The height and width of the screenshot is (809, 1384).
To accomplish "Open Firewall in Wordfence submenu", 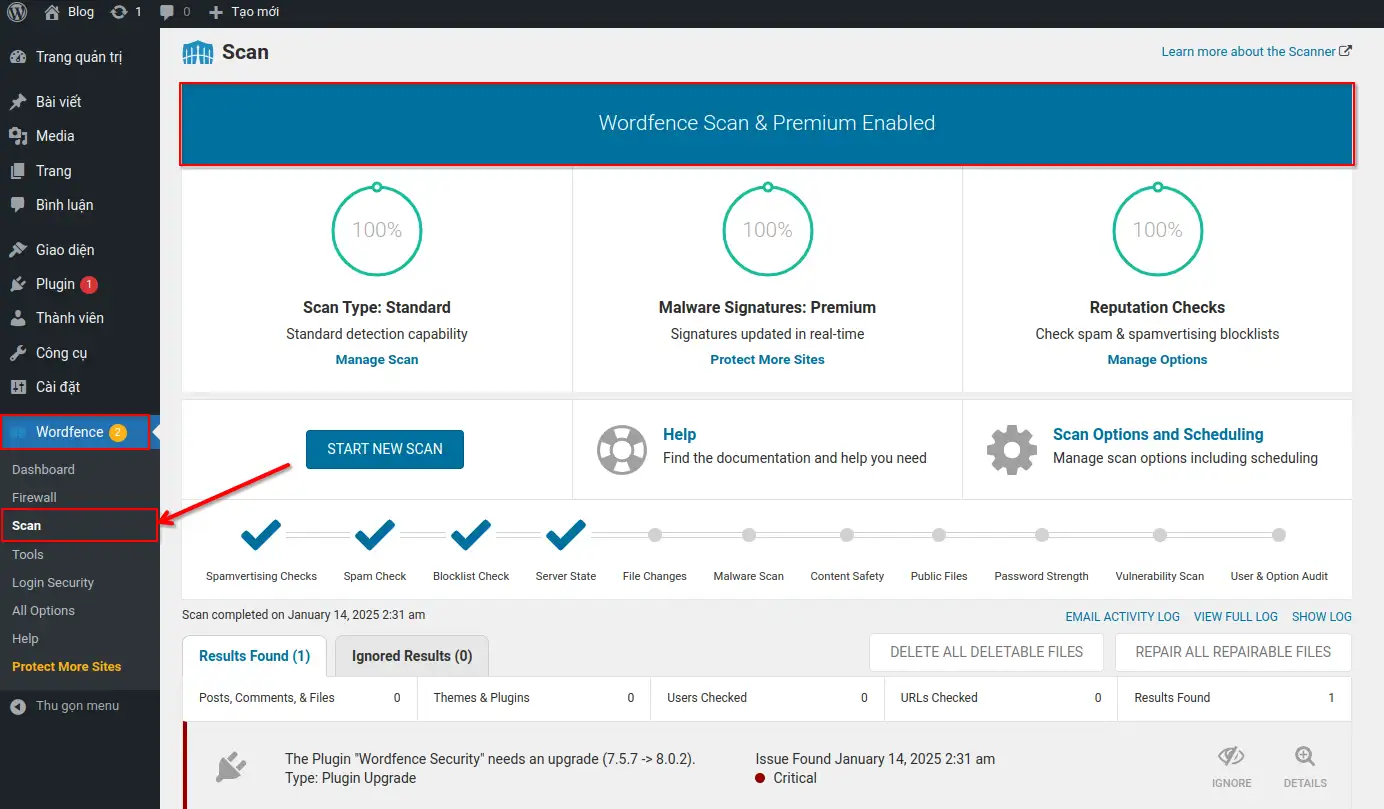I will tap(34, 497).
